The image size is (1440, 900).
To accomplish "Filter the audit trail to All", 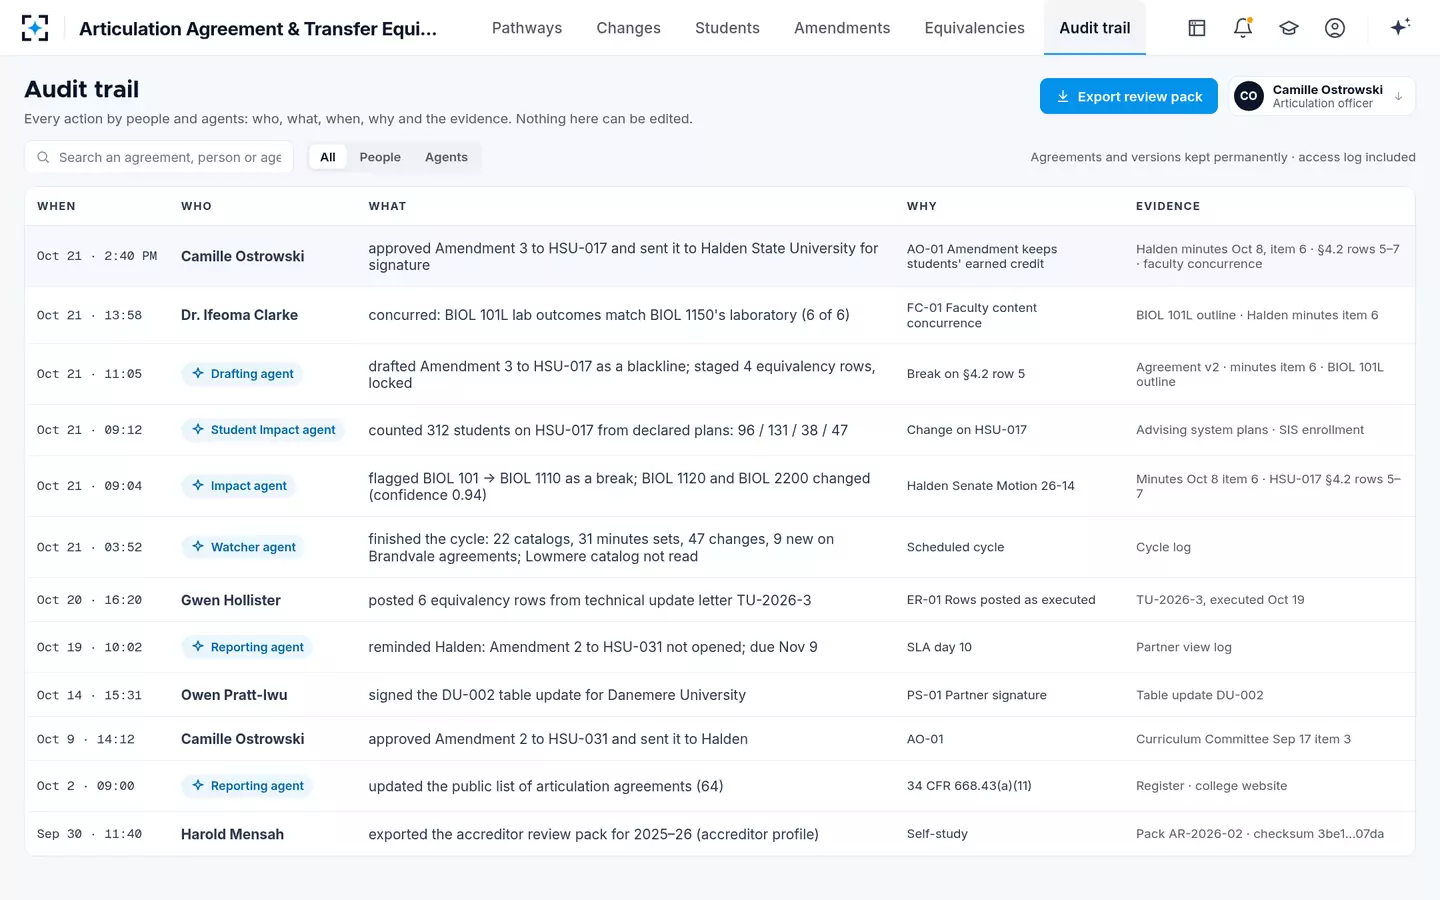I will click(328, 157).
